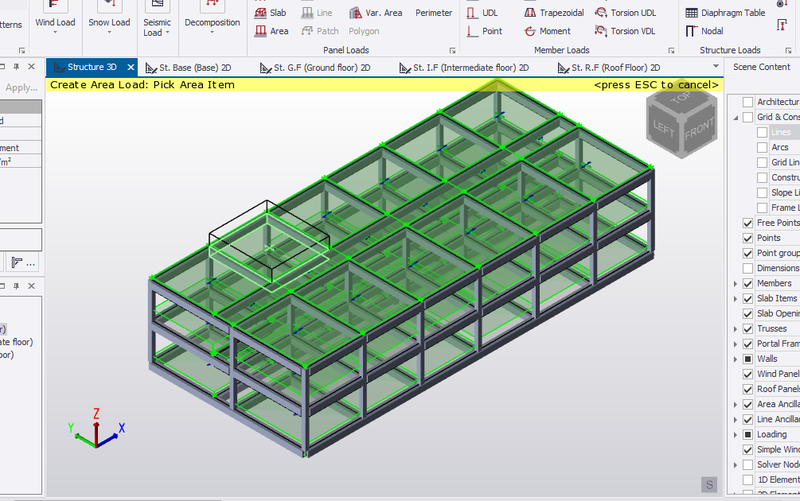Select the Nodal structure load
The image size is (800, 501).
(704, 31)
